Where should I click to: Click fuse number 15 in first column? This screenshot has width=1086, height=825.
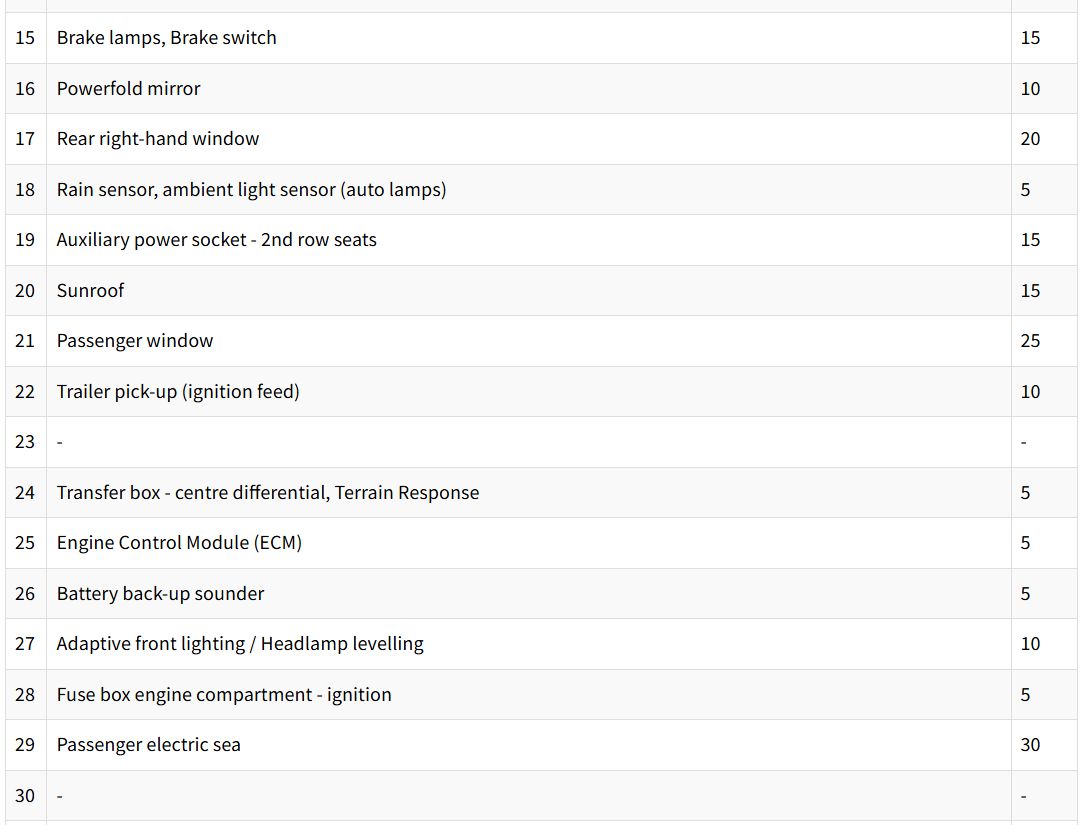[25, 38]
